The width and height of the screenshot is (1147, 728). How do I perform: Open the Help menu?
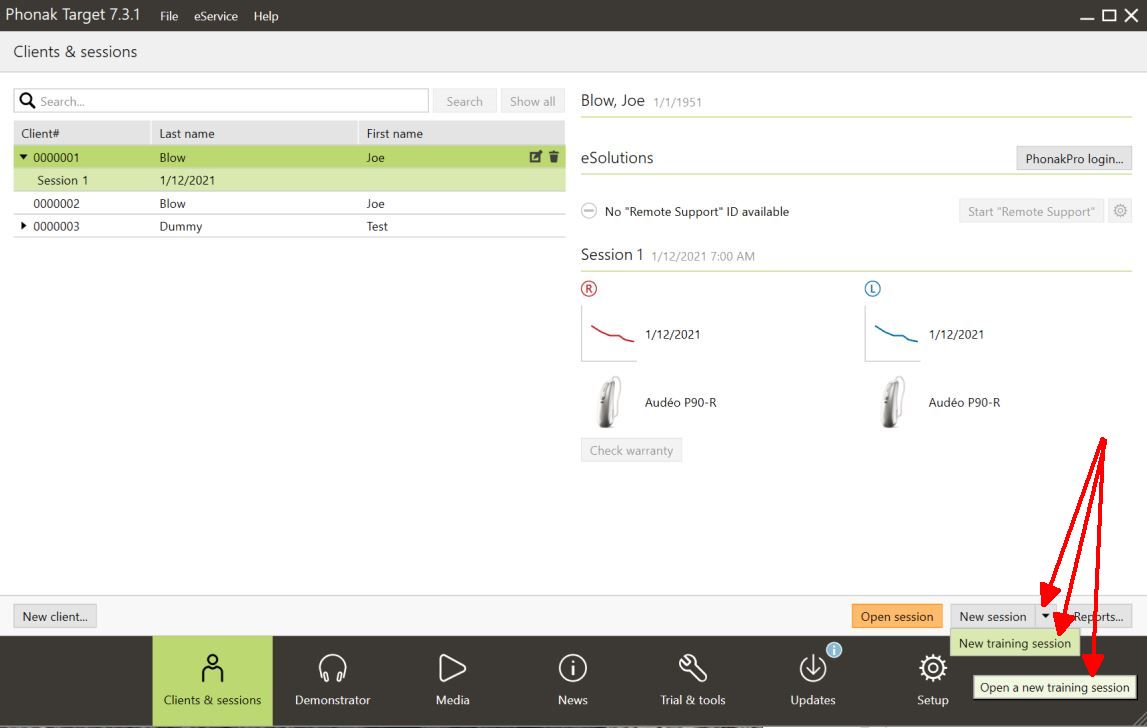[266, 16]
